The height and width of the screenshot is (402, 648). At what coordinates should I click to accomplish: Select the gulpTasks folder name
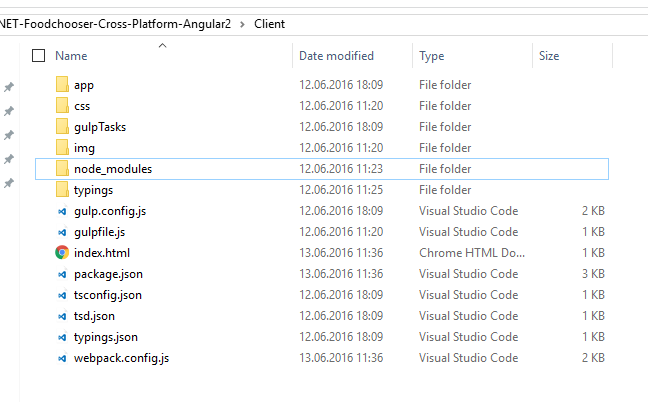click(x=100, y=127)
